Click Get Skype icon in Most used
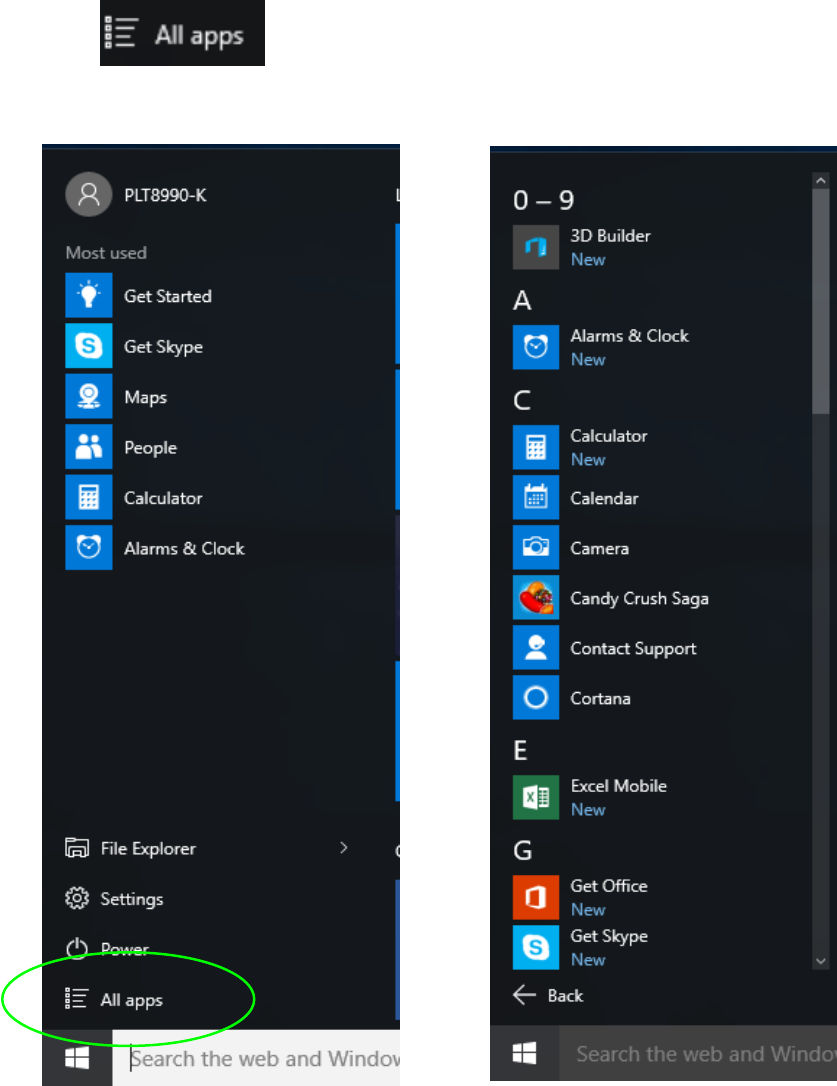 [x=89, y=346]
